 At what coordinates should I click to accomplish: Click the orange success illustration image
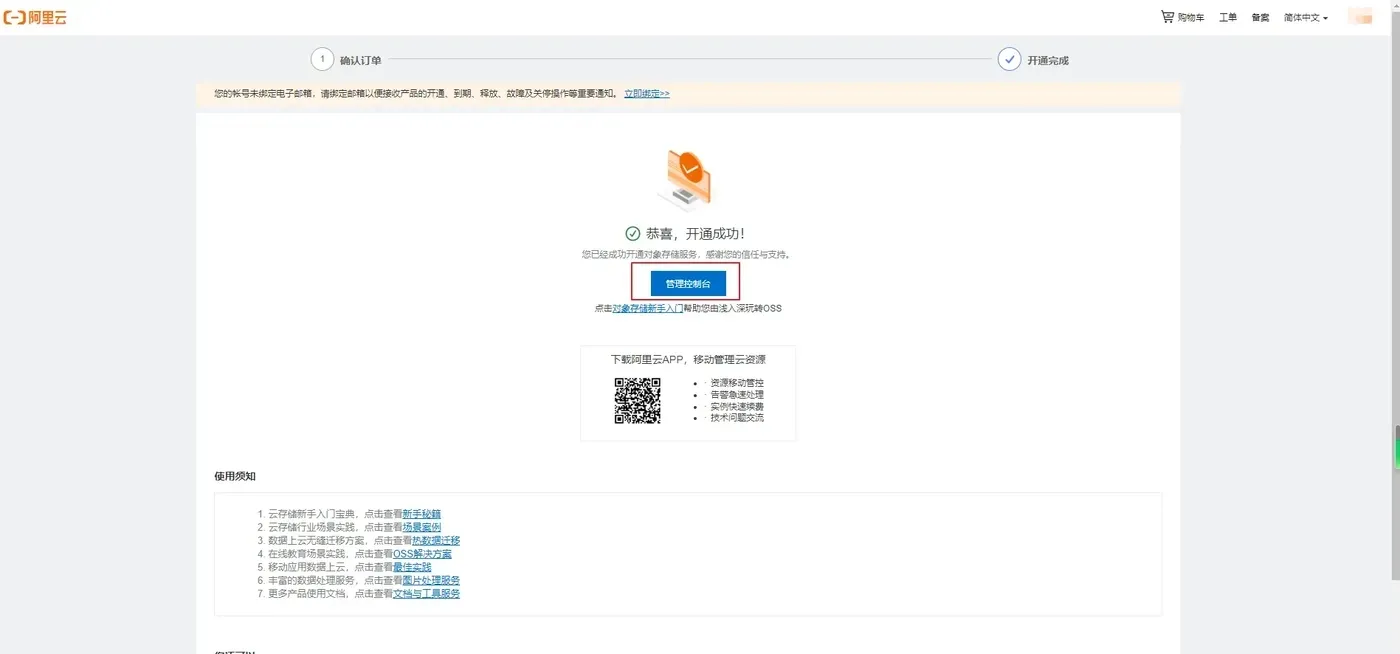click(686, 180)
